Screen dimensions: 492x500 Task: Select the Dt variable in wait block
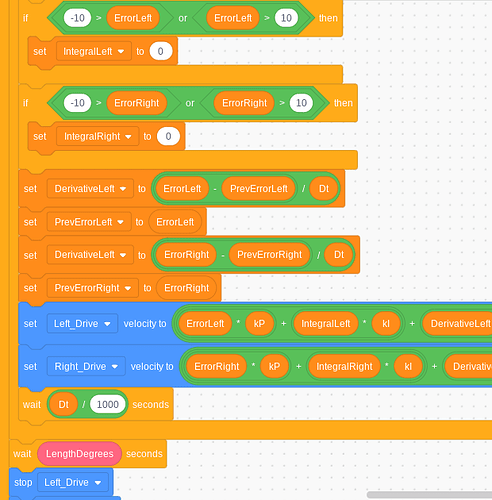[x=63, y=404]
